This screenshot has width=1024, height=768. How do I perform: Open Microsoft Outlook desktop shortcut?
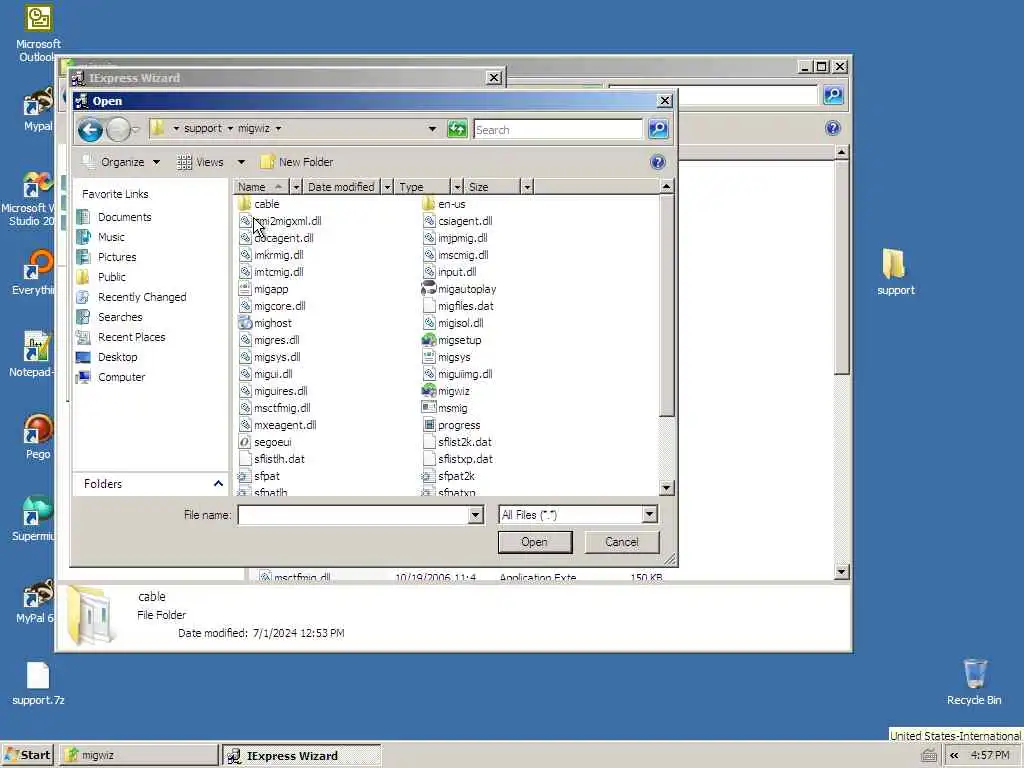(38, 34)
